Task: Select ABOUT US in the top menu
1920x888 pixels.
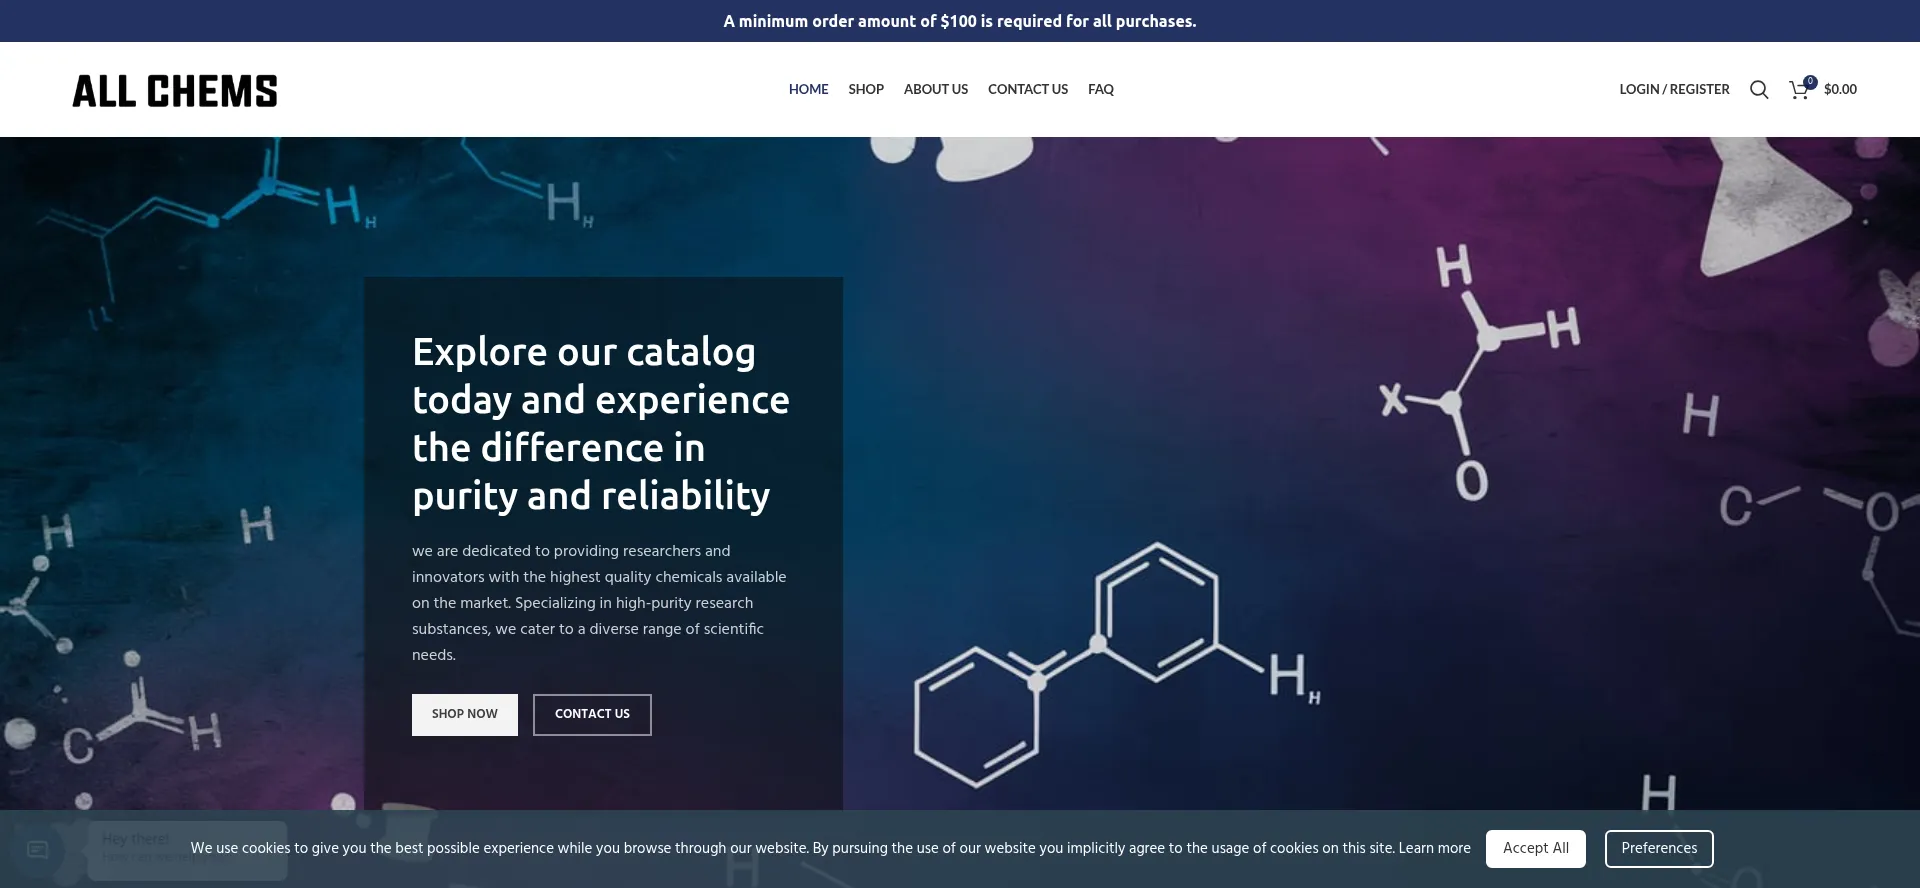Action: click(935, 89)
